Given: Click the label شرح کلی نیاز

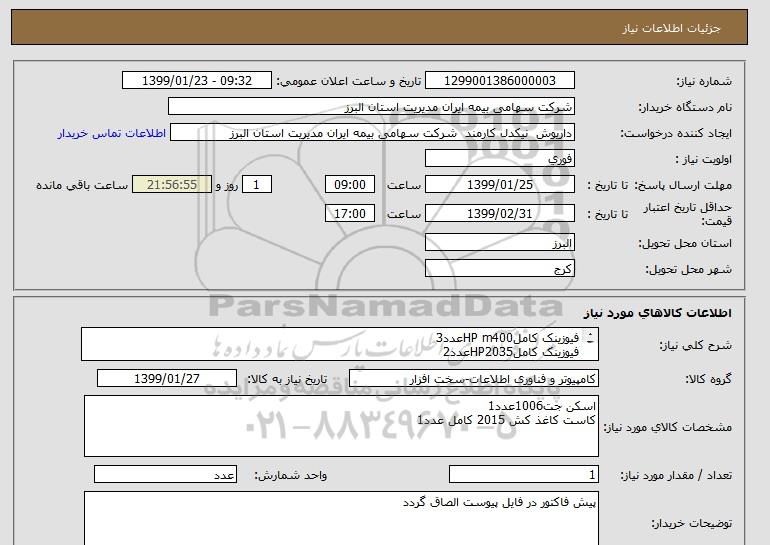Looking at the screenshot, I should pyautogui.click(x=696, y=345).
